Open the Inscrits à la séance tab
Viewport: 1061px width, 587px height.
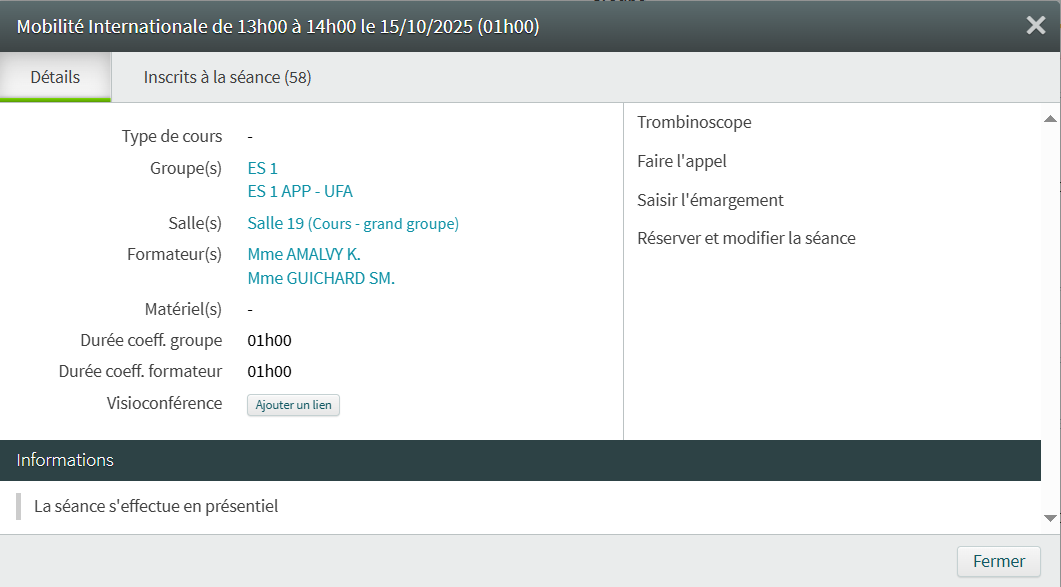[227, 77]
